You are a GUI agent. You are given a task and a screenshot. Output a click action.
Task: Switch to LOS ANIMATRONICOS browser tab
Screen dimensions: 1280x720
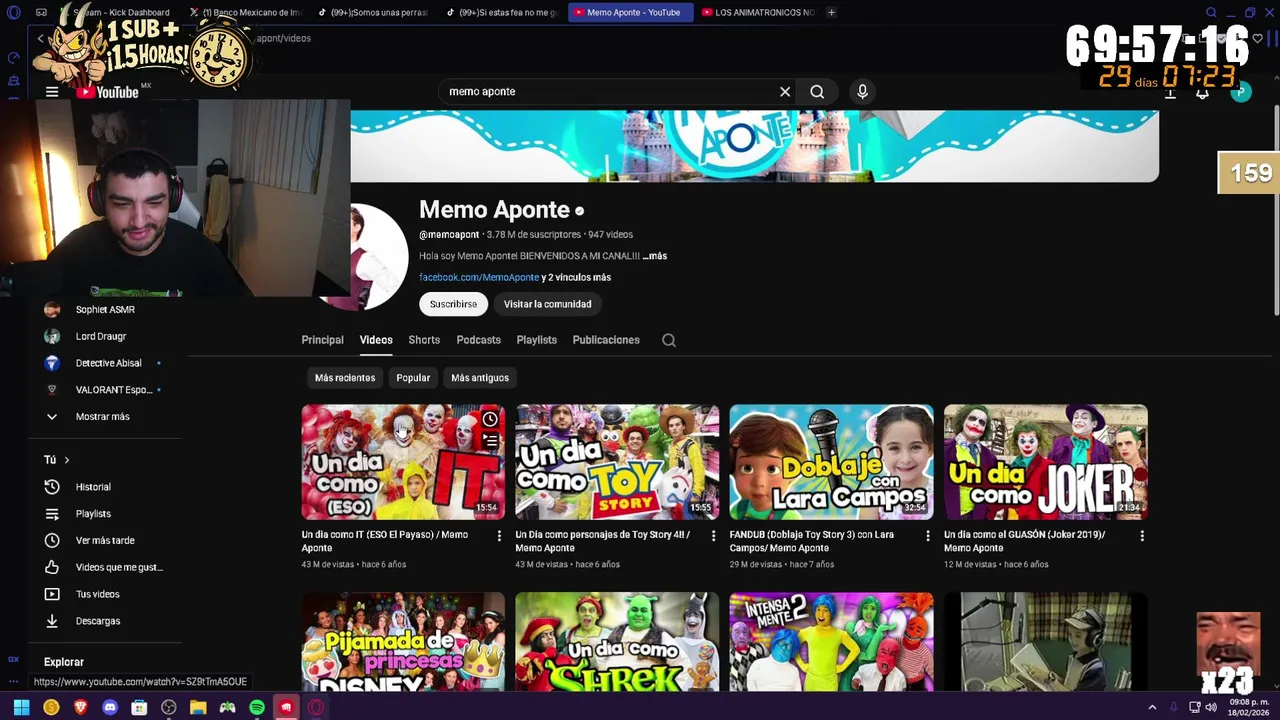coord(758,12)
